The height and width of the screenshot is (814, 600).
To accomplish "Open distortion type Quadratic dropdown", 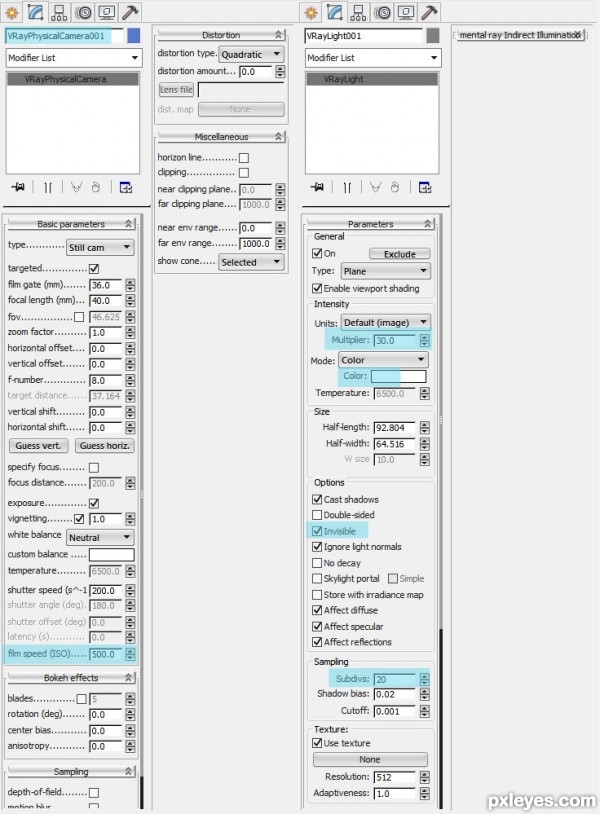I will [x=252, y=54].
